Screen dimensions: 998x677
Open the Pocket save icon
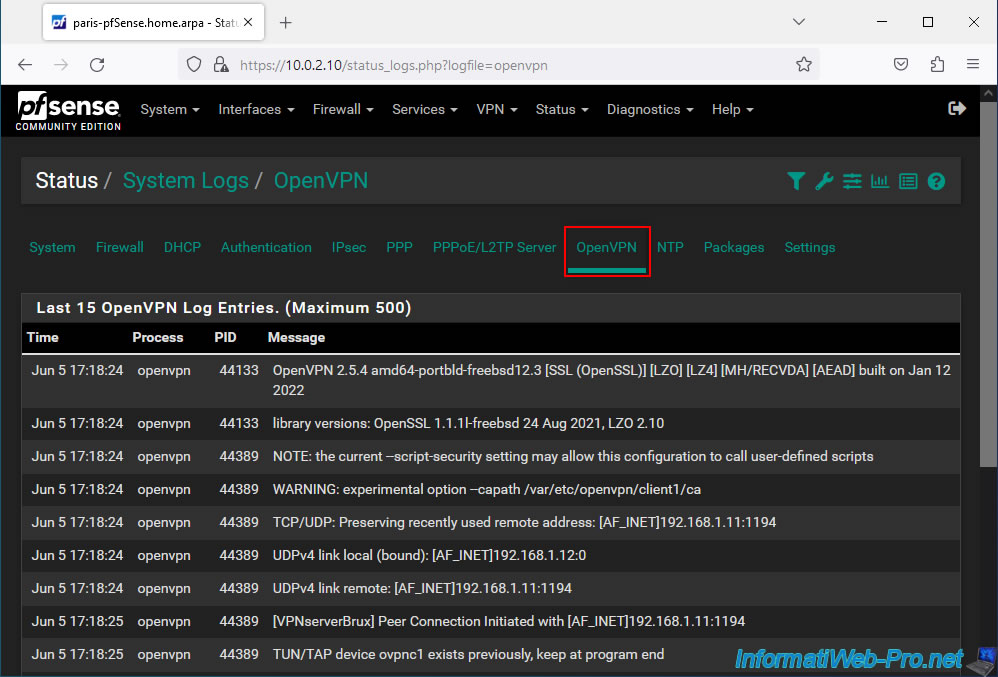[901, 64]
